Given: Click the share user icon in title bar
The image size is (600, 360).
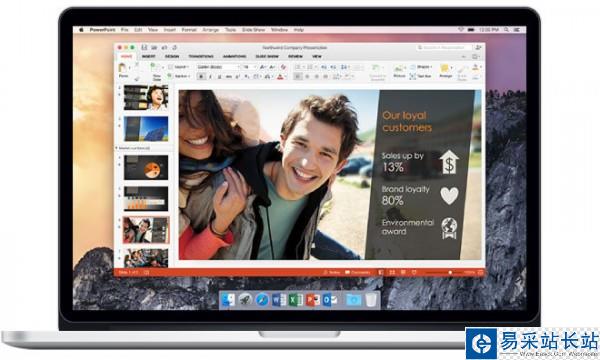Looking at the screenshot, I should [478, 47].
